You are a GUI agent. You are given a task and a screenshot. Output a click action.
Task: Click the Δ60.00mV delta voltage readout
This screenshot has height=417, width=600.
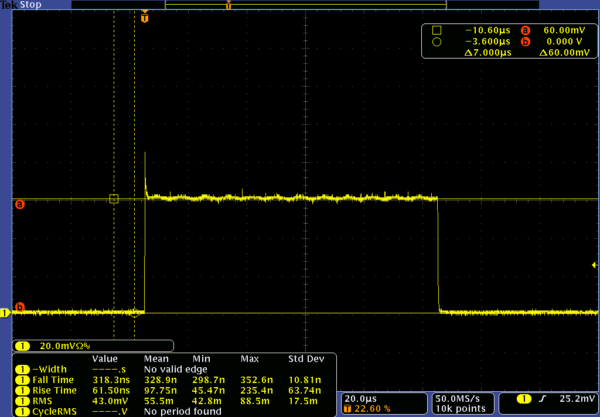click(564, 53)
